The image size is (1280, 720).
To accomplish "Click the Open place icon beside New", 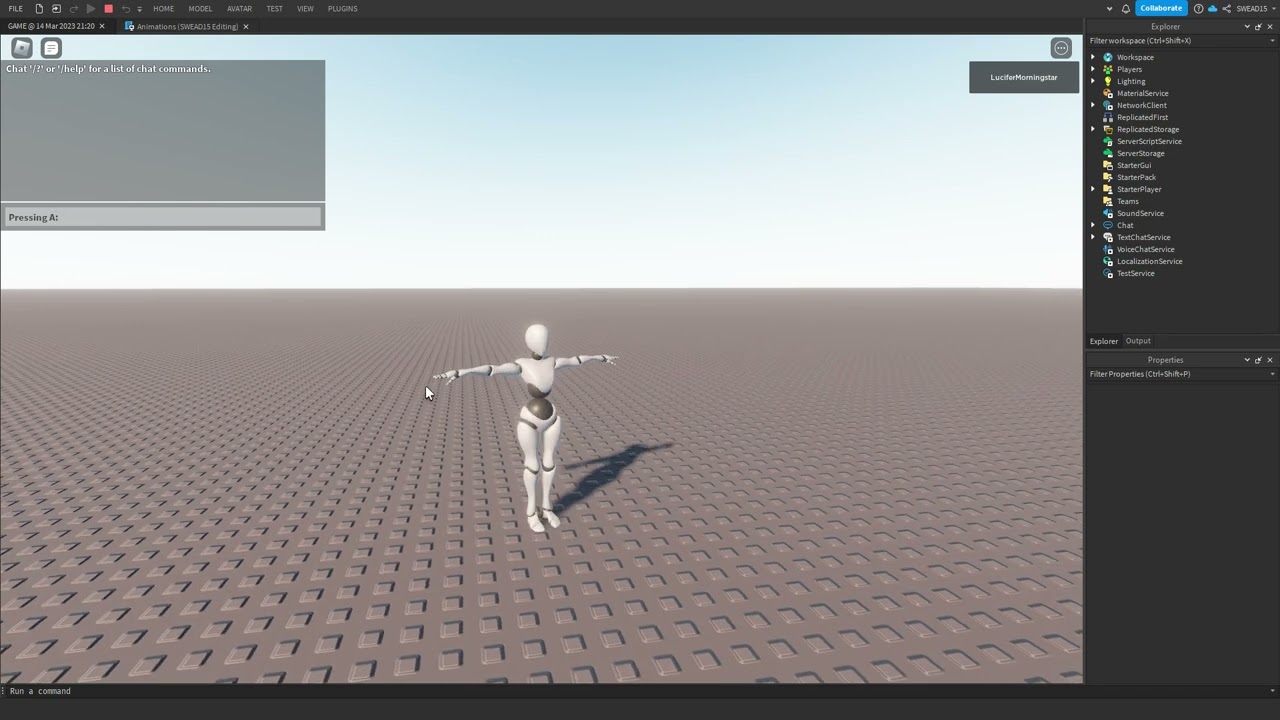I will point(56,9).
